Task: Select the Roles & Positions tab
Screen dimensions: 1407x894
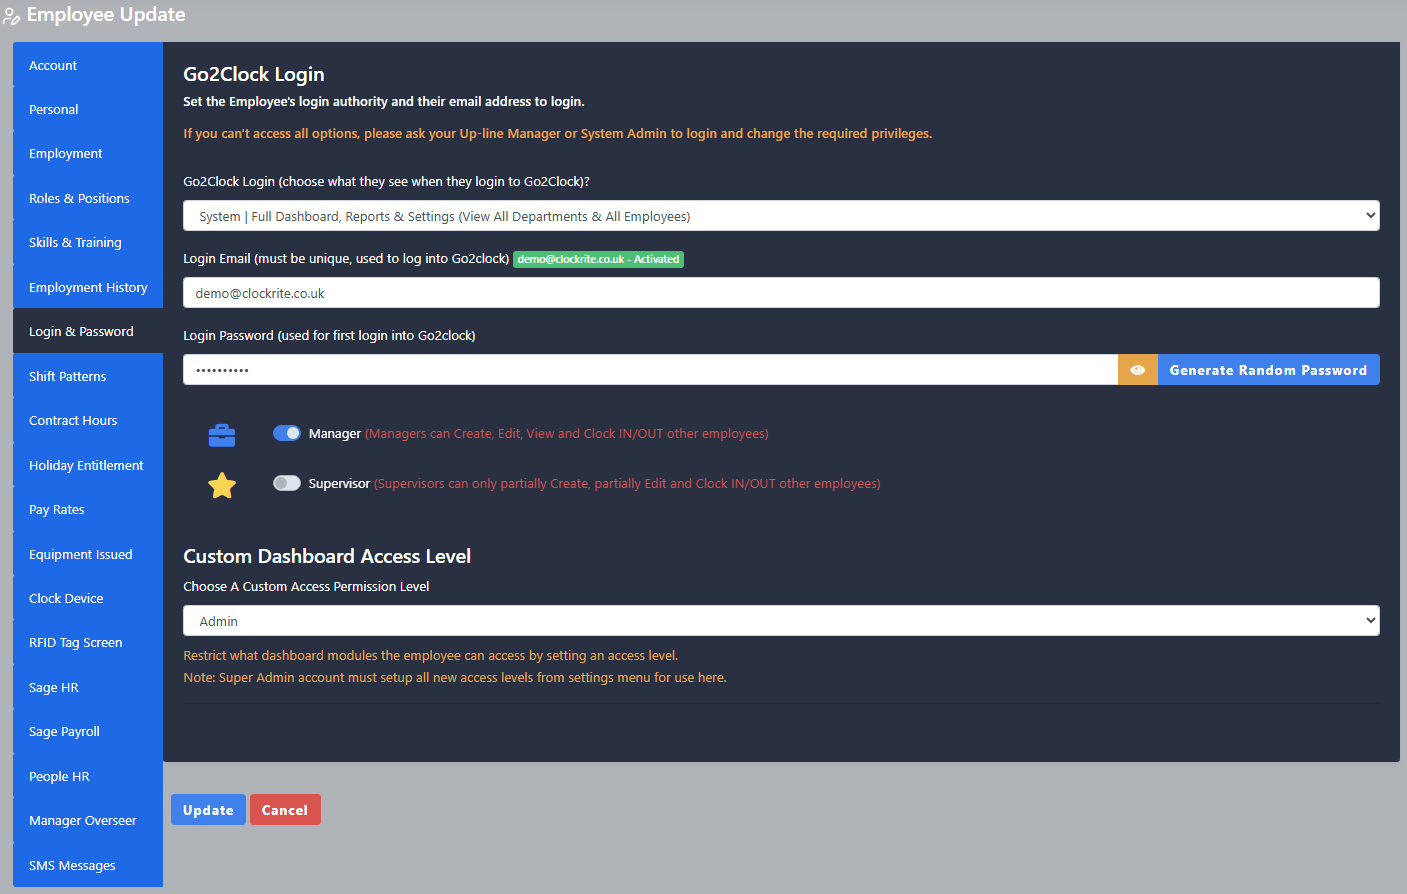Action: [88, 198]
